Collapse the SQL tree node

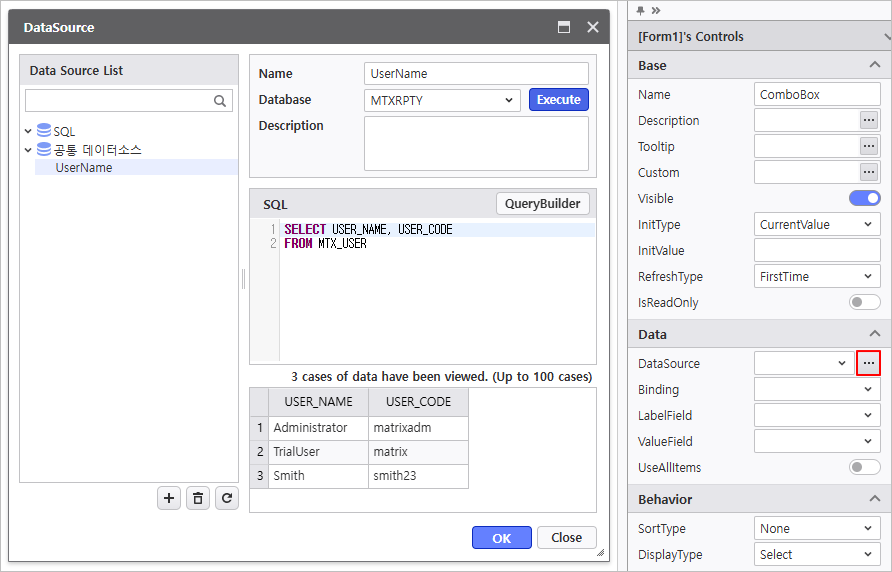[28, 131]
